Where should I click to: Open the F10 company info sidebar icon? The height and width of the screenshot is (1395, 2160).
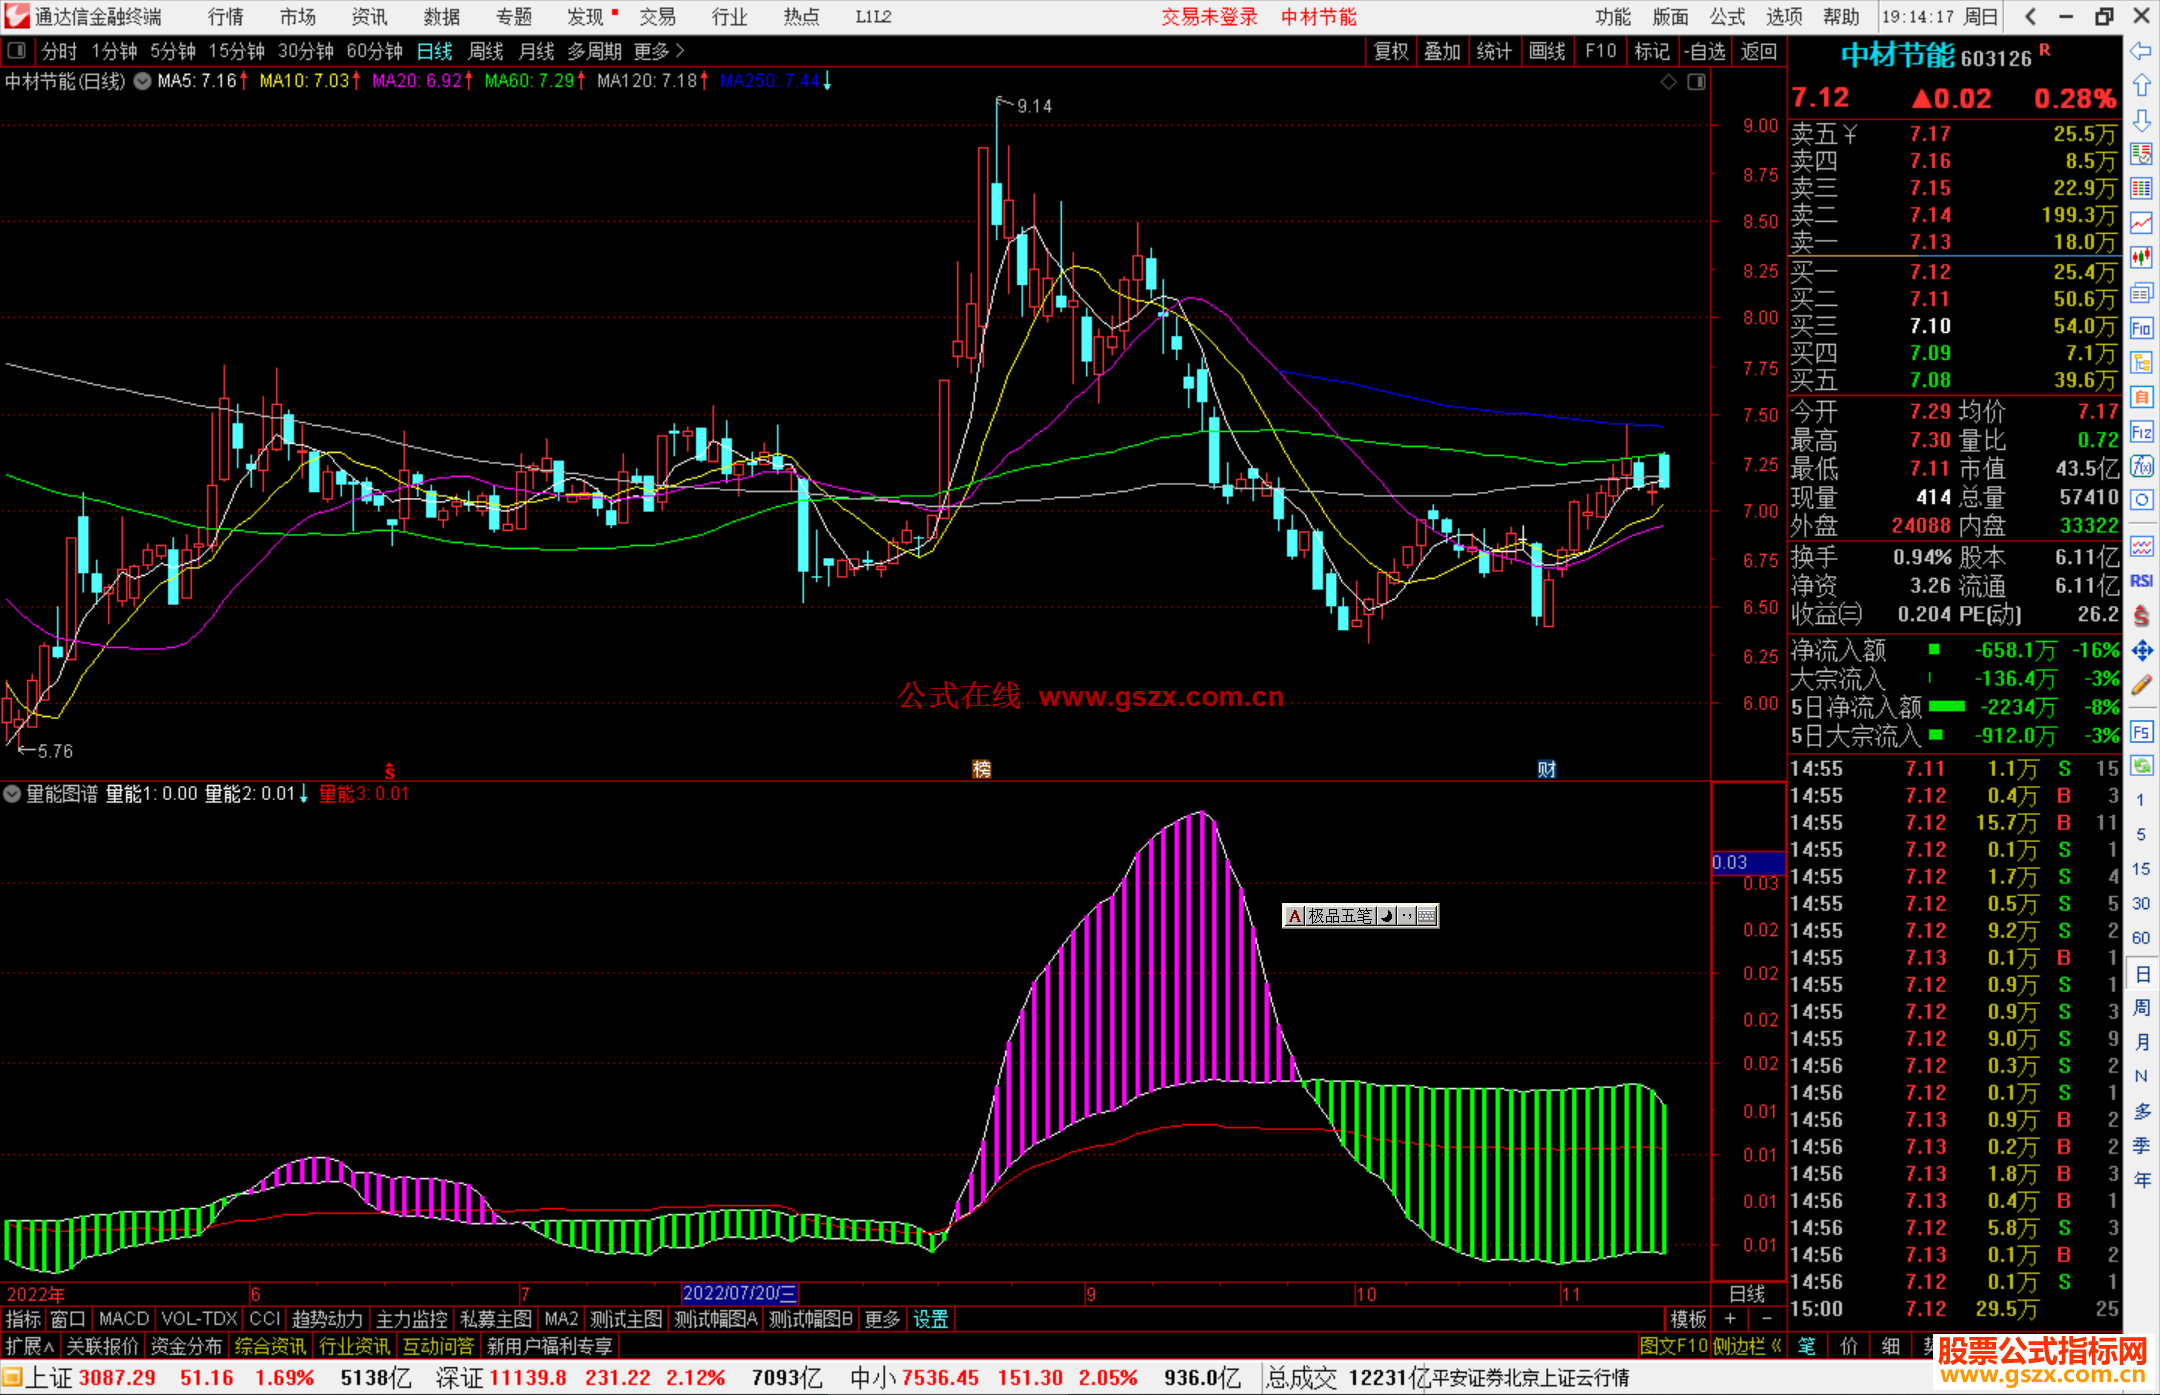(x=2141, y=328)
